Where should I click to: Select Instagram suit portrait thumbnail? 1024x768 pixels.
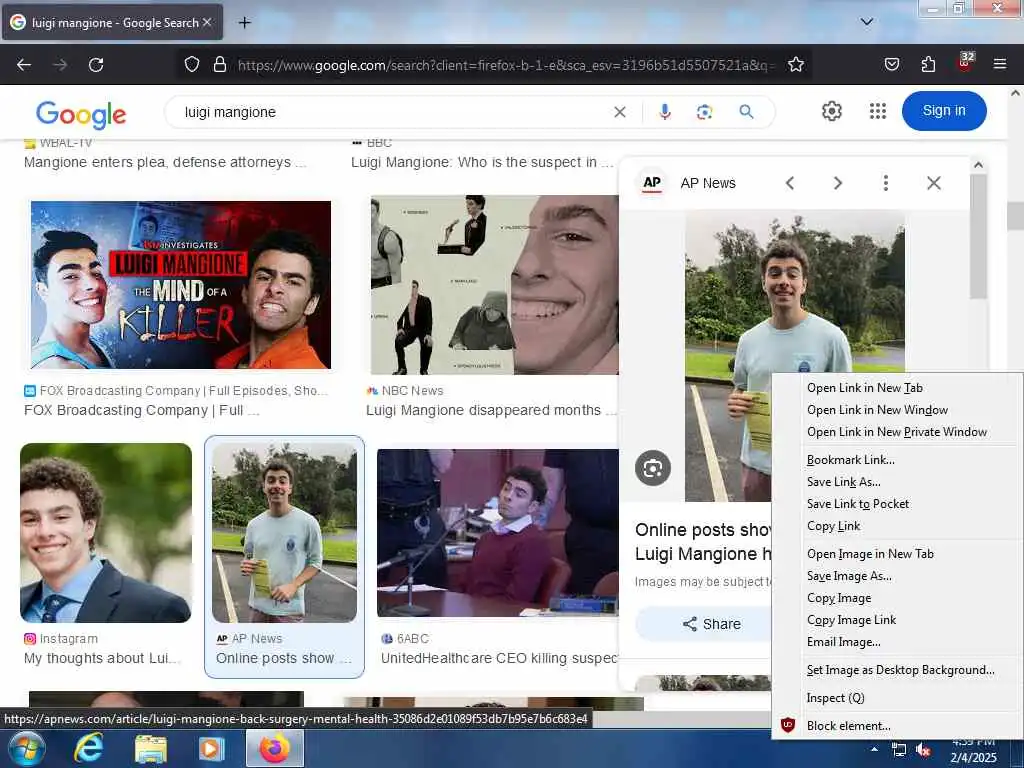pyautogui.click(x=106, y=533)
